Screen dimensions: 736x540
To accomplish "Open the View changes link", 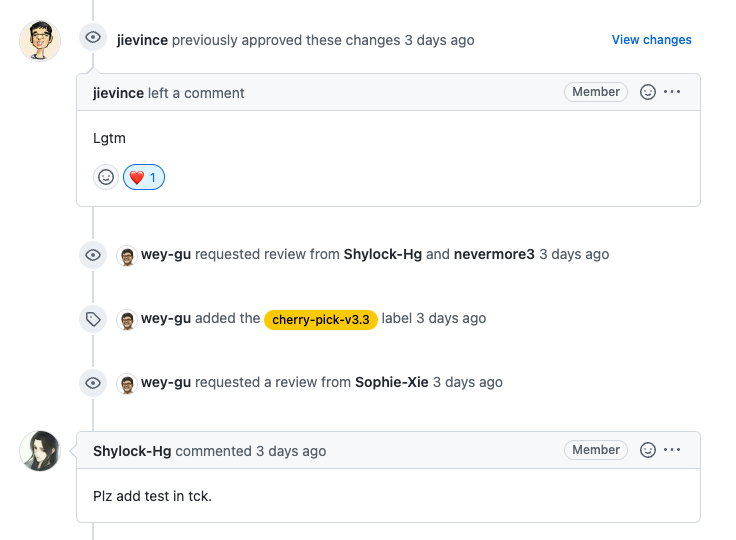I will point(652,40).
